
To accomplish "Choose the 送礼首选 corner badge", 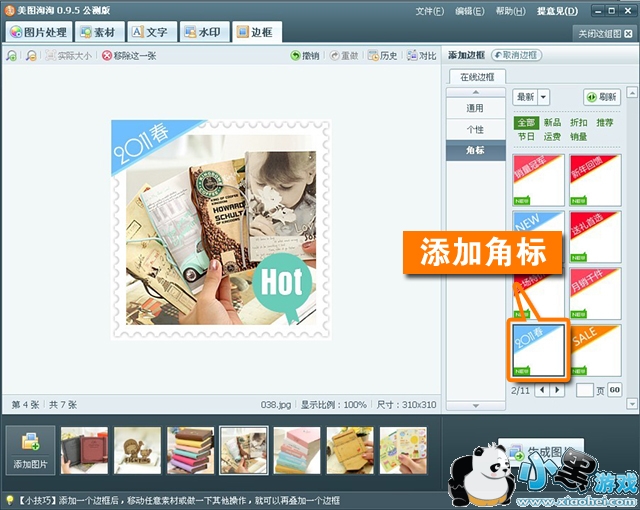I will tap(596, 237).
